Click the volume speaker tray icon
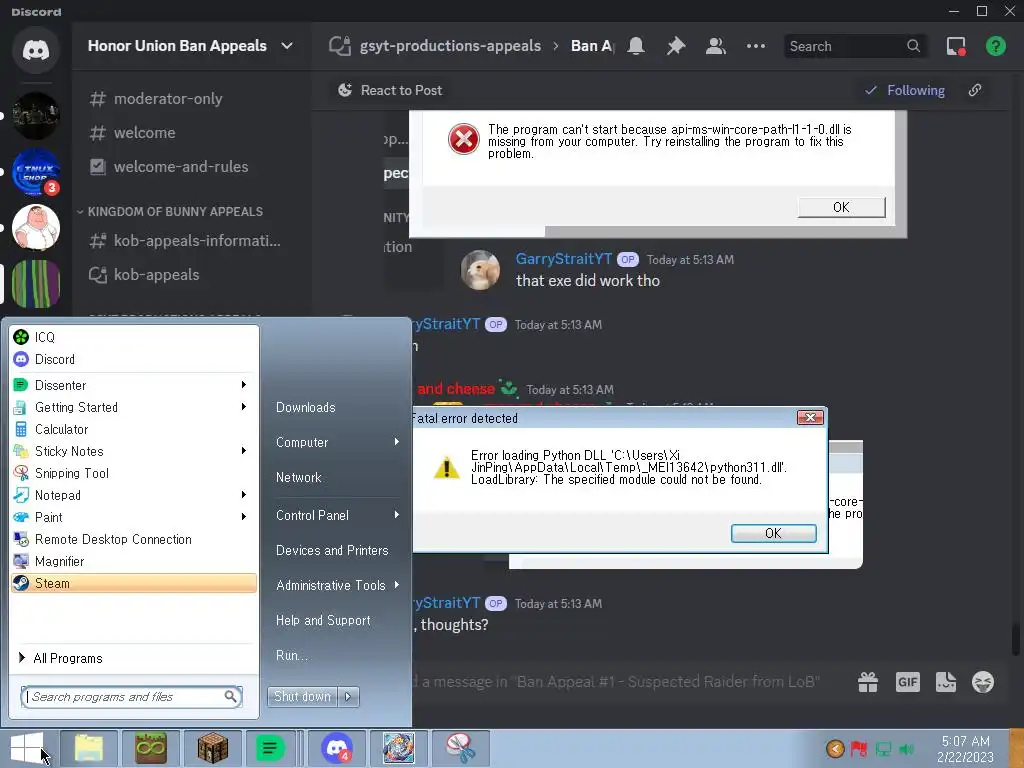 coord(906,749)
